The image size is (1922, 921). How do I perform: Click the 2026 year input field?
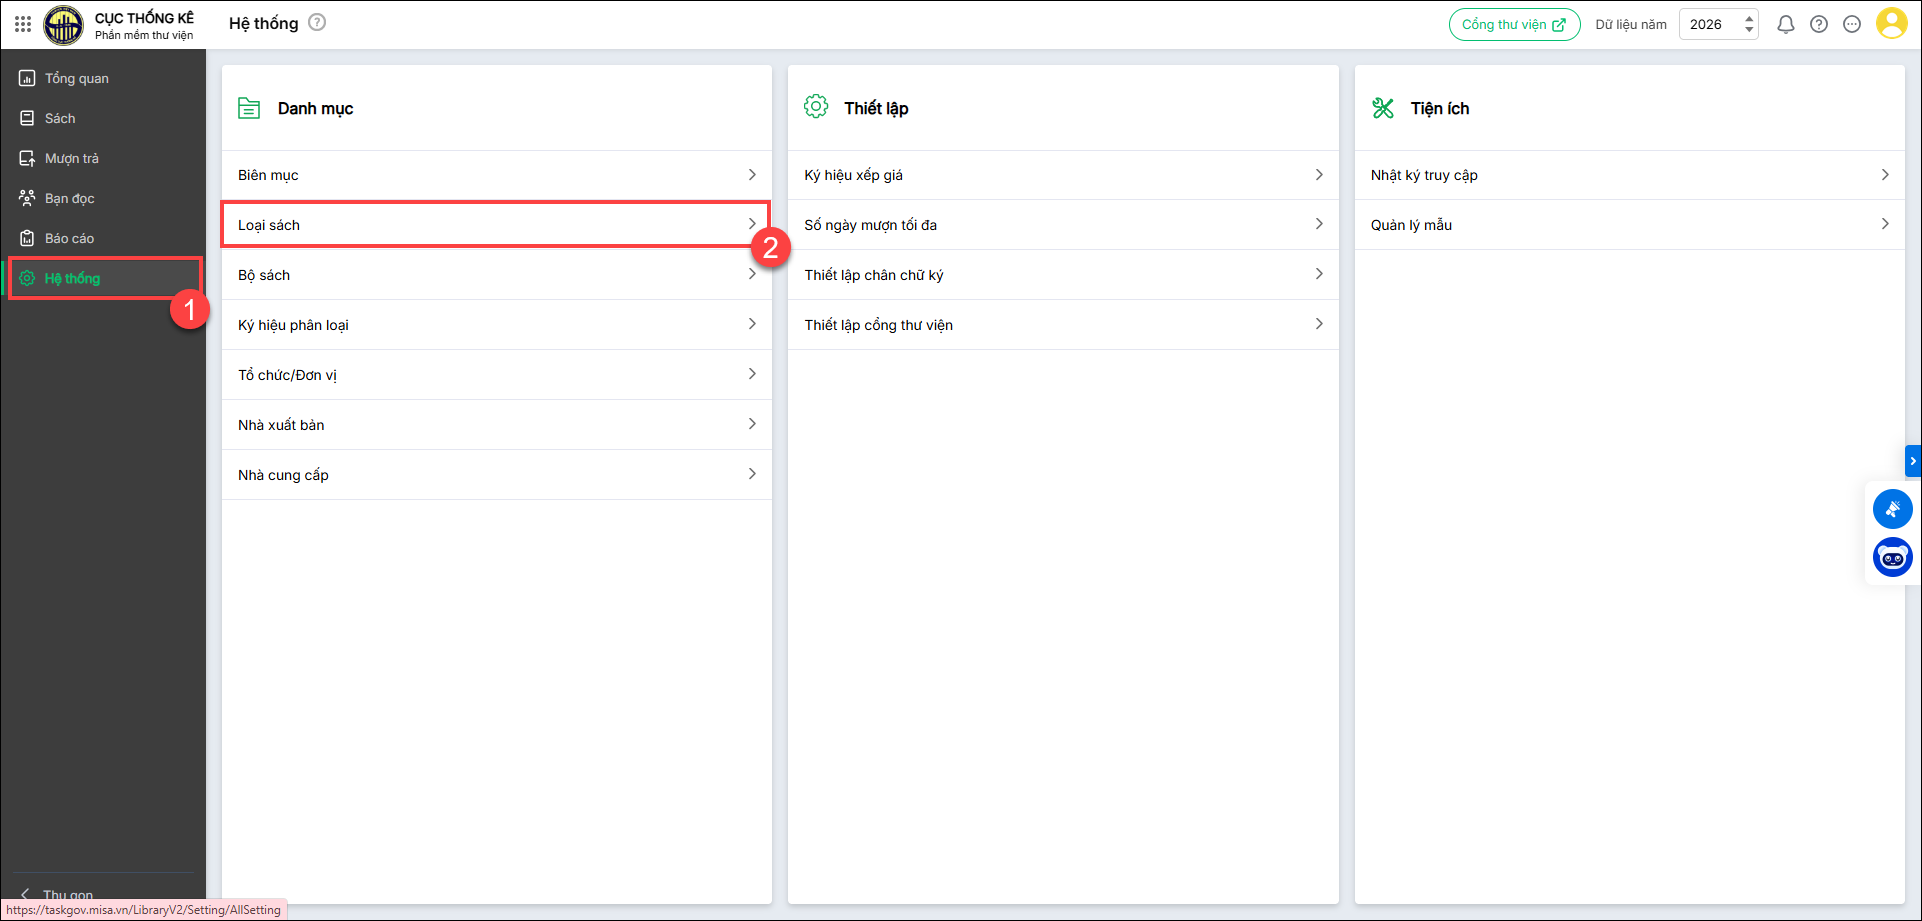(1708, 25)
